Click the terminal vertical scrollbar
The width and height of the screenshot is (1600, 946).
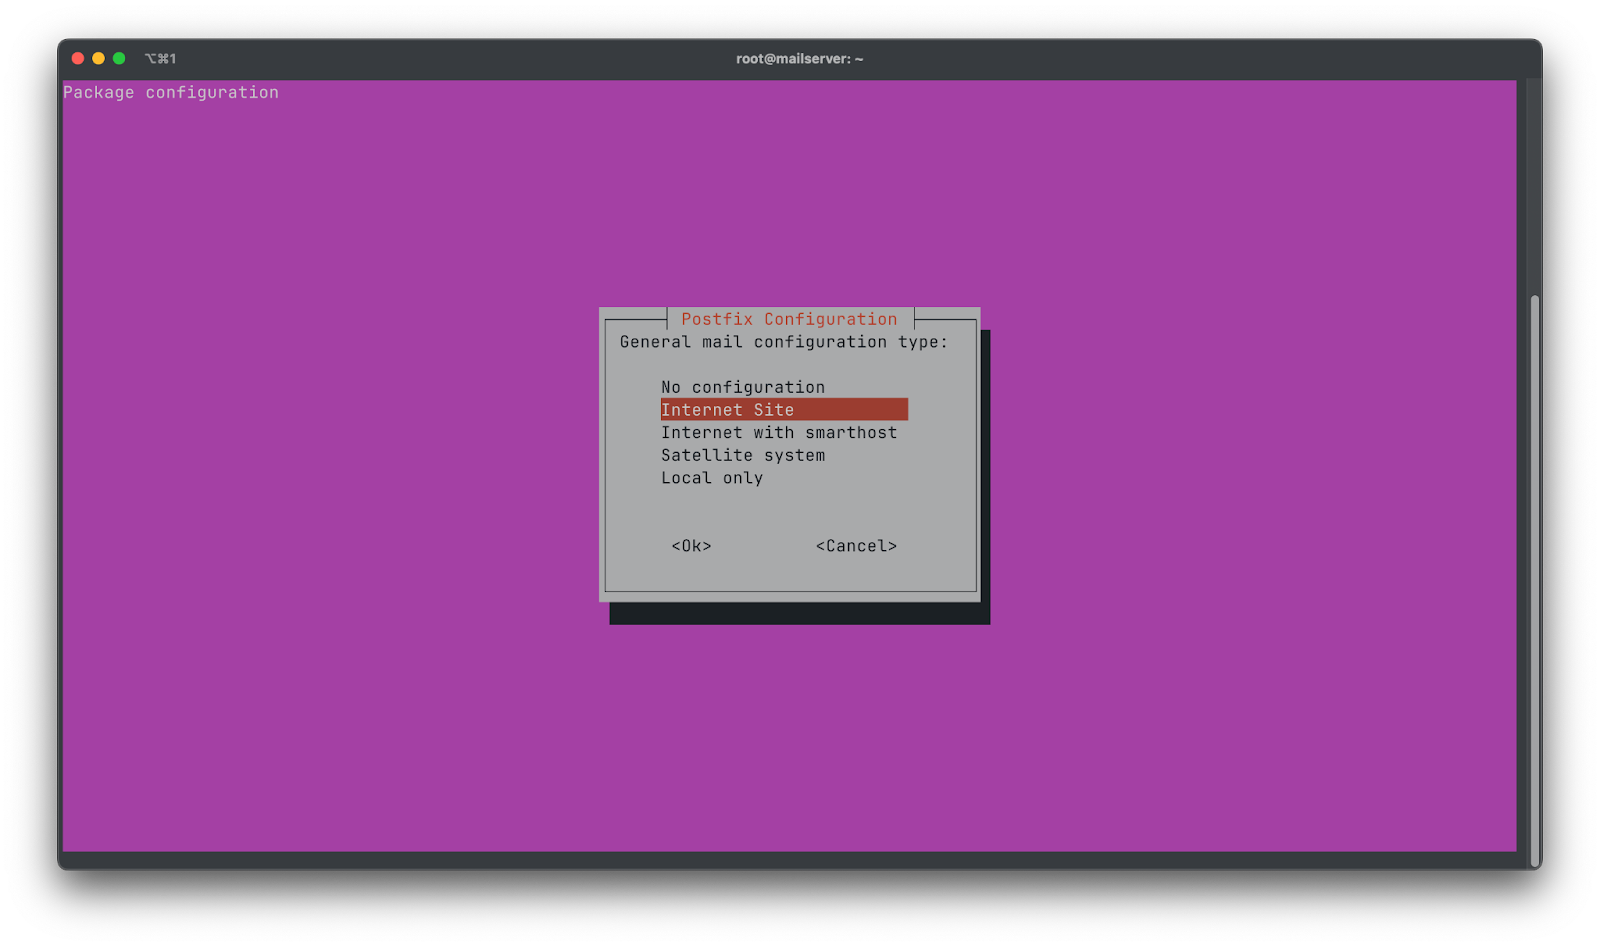click(1535, 580)
